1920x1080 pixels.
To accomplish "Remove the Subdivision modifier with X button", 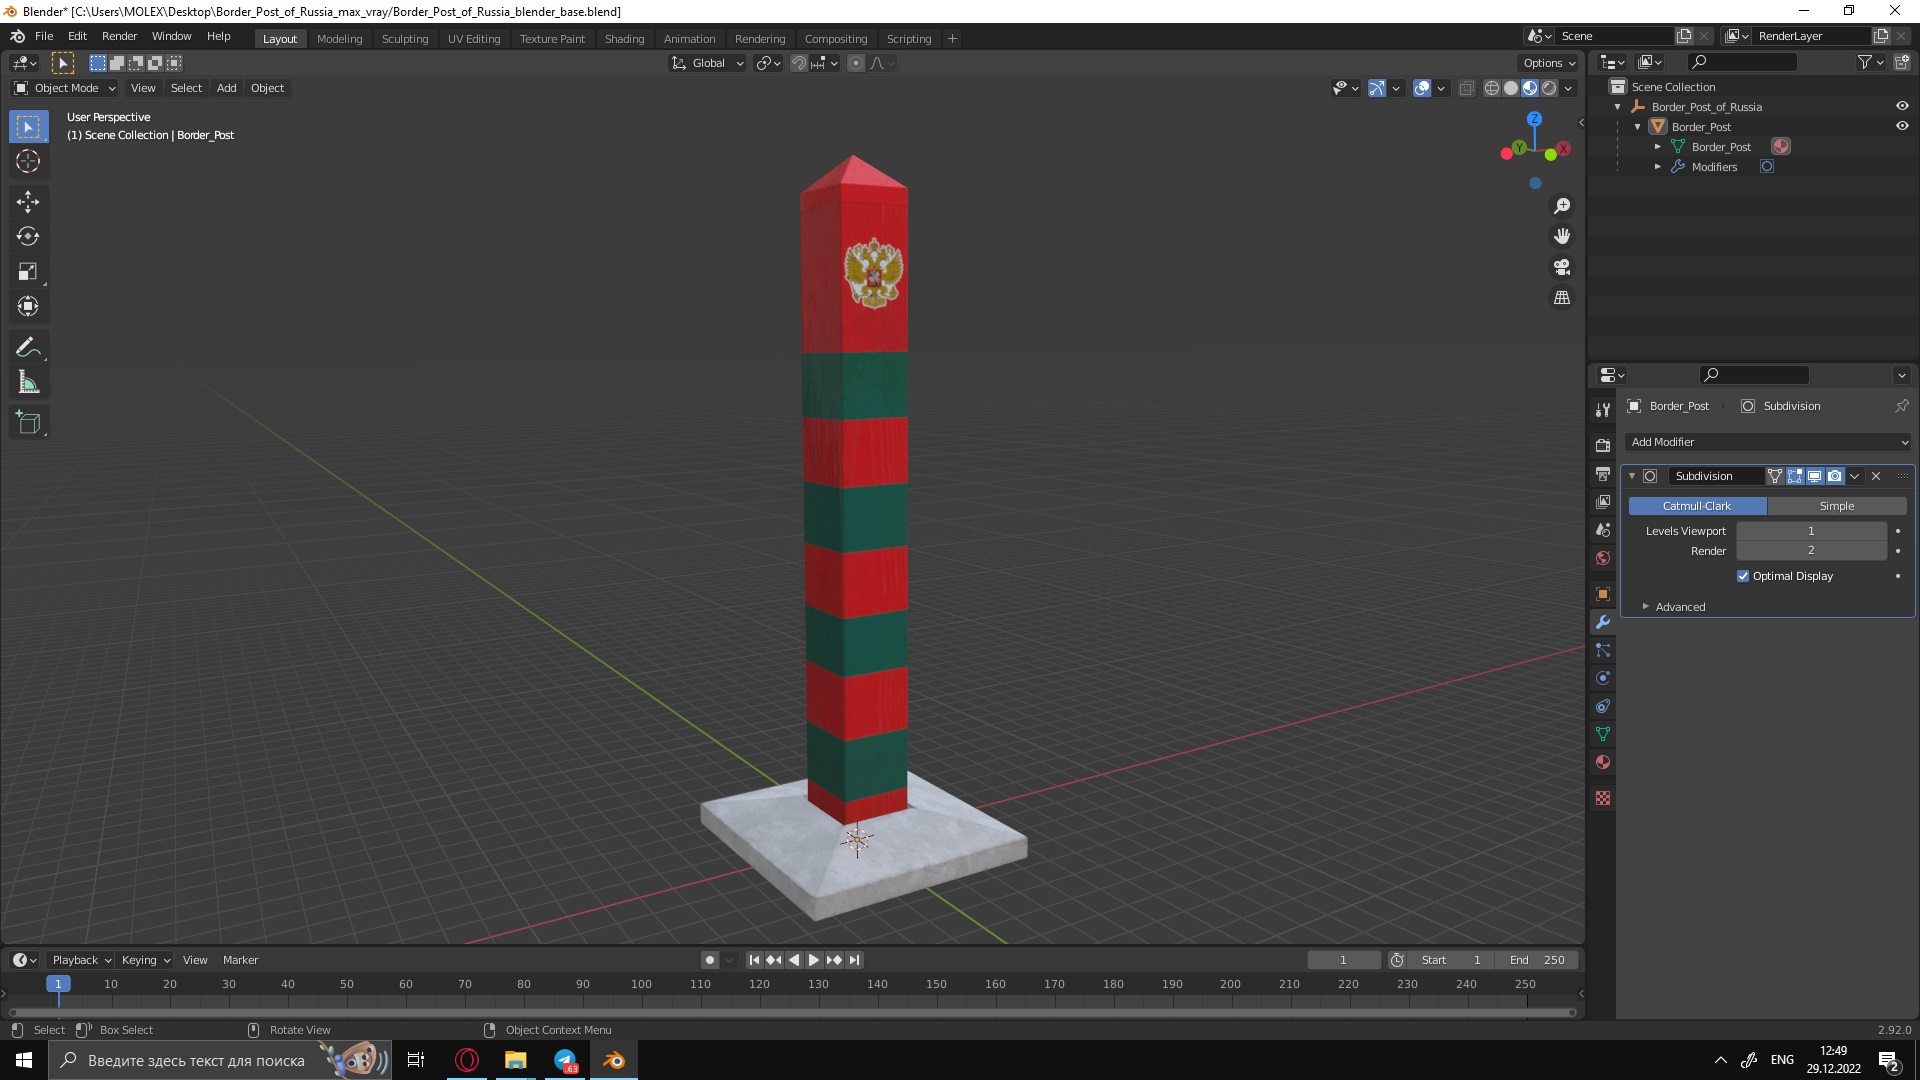I will pos(1876,476).
